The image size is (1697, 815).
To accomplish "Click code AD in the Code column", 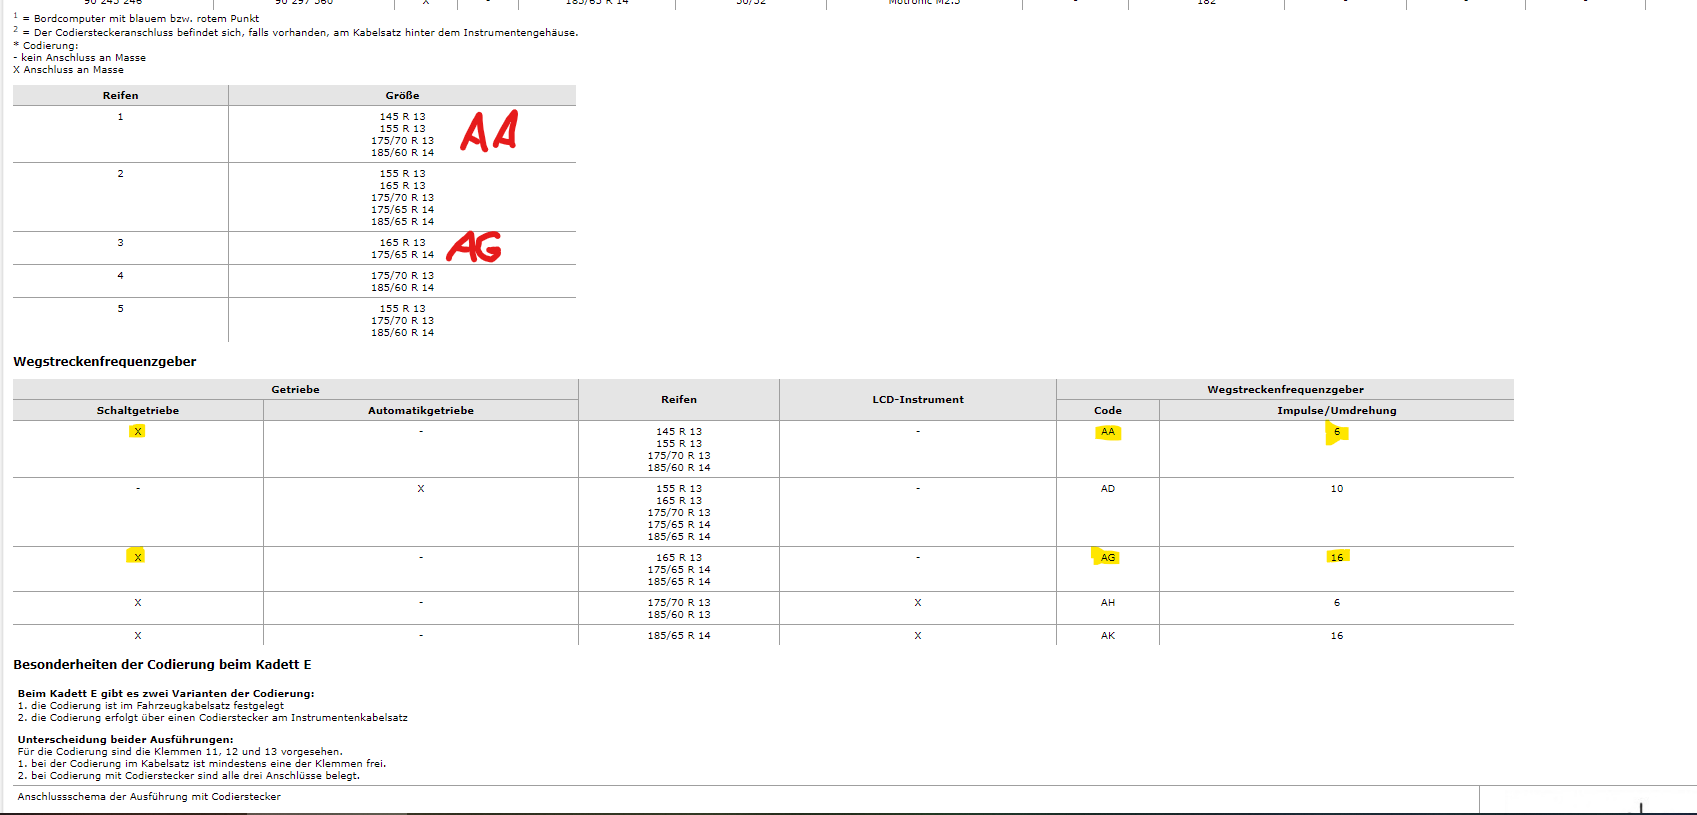I will coord(1107,489).
